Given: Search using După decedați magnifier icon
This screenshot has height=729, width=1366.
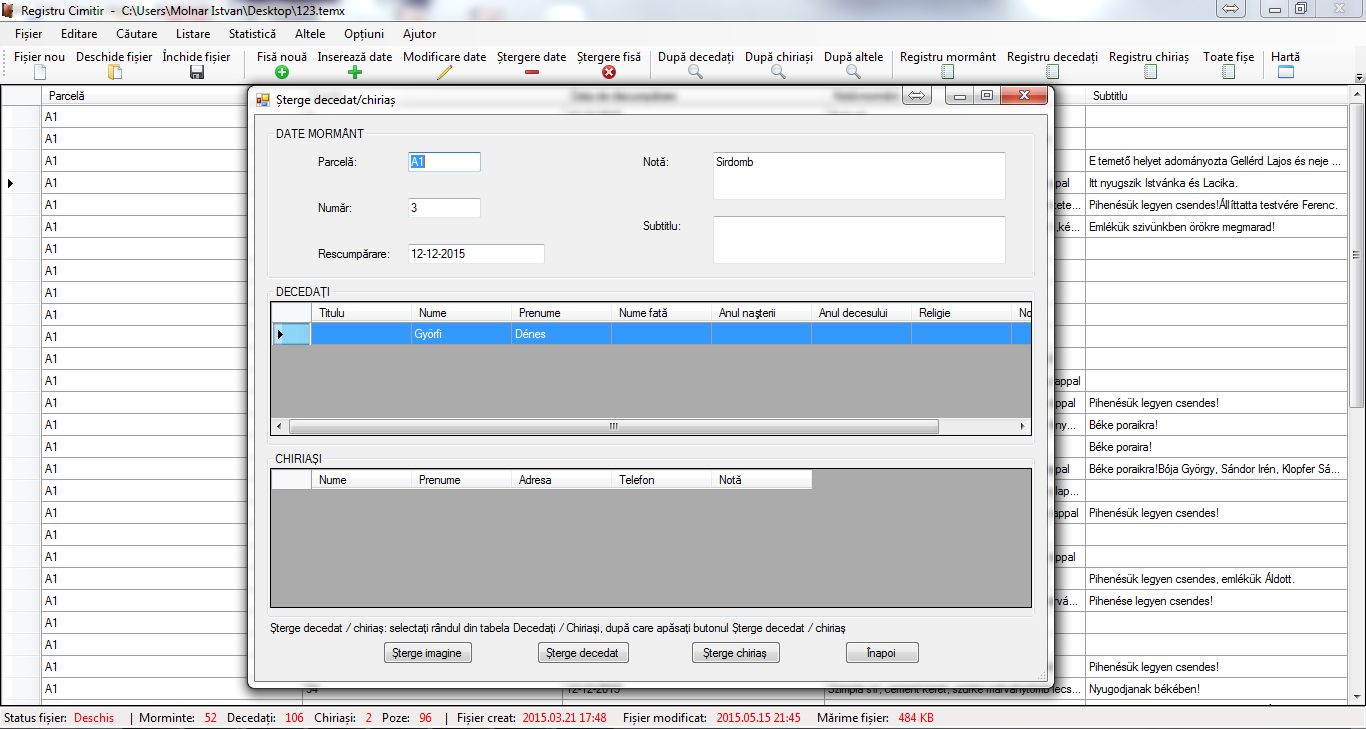Looking at the screenshot, I should coord(696,72).
